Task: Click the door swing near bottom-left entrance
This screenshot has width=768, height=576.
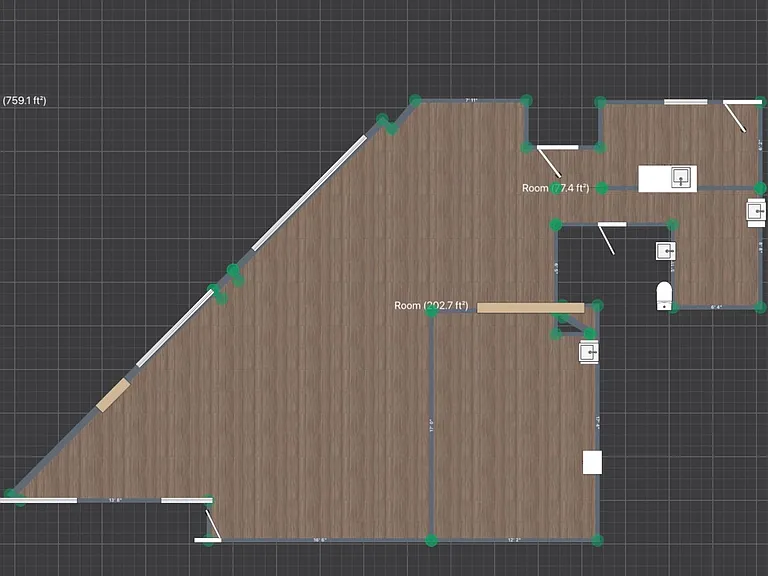Action: (209, 526)
